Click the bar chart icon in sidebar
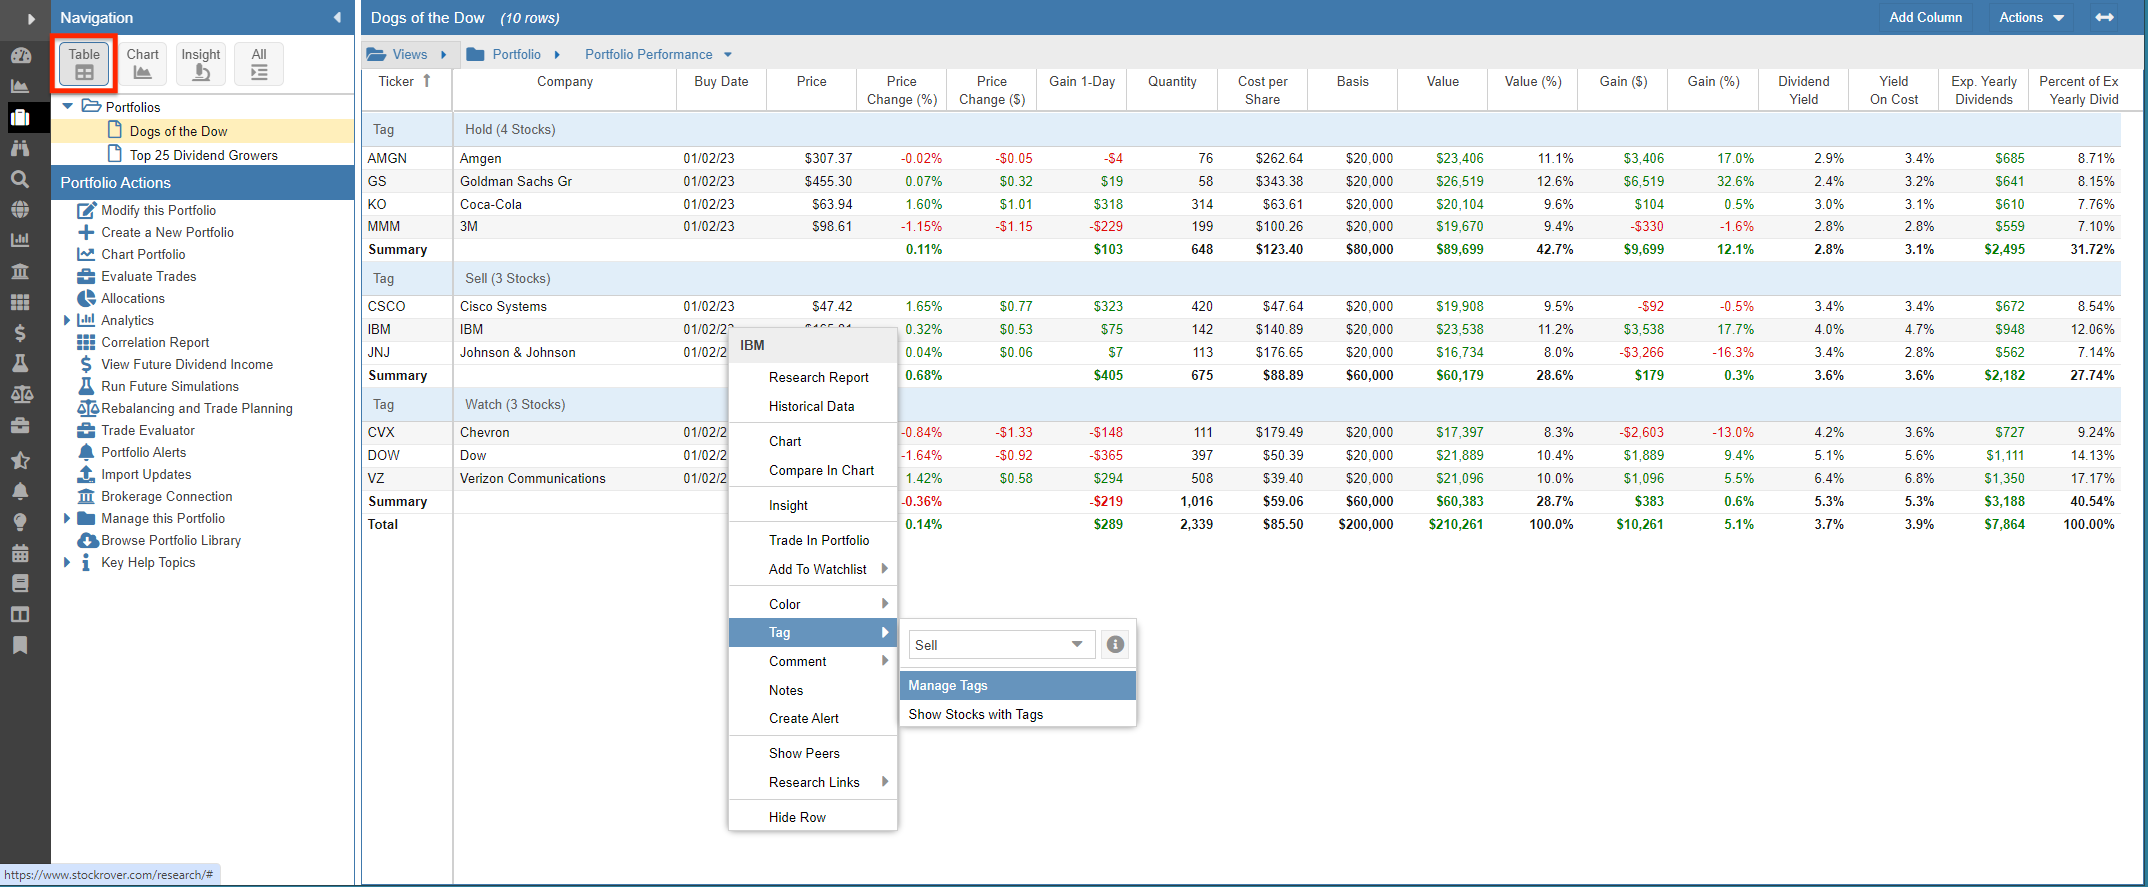This screenshot has width=2148, height=887. point(20,240)
